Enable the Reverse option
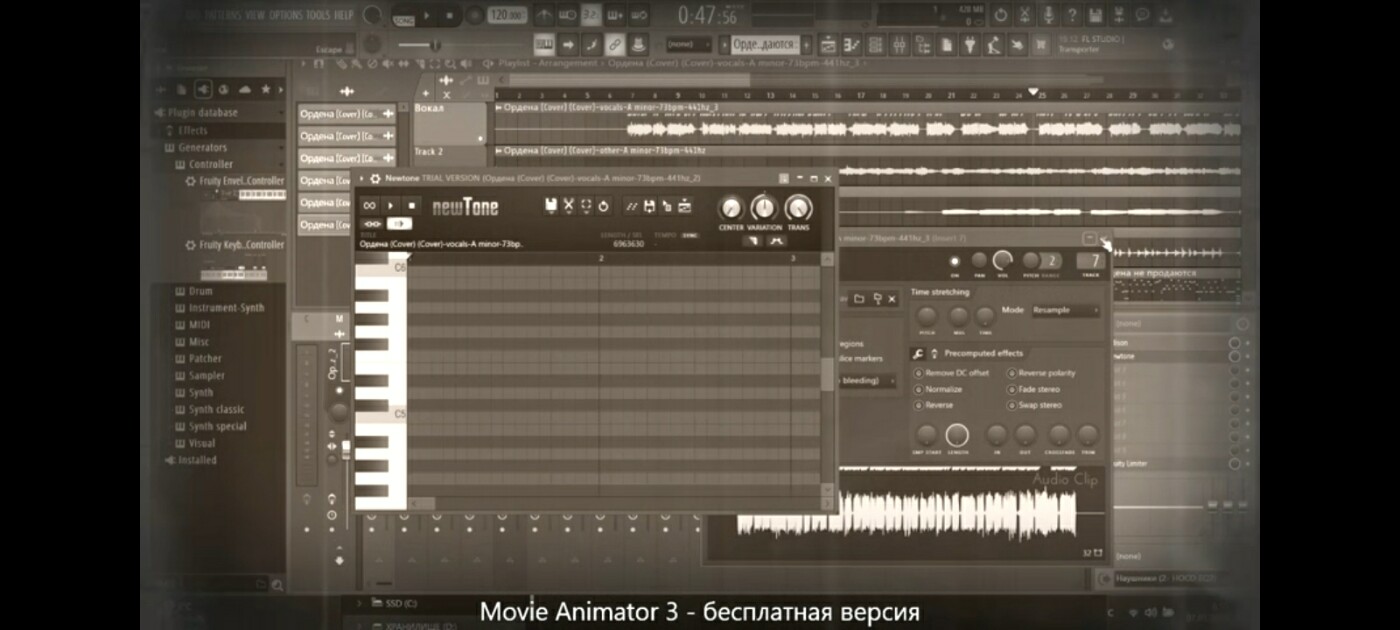The width and height of the screenshot is (1400, 630). click(x=933, y=405)
